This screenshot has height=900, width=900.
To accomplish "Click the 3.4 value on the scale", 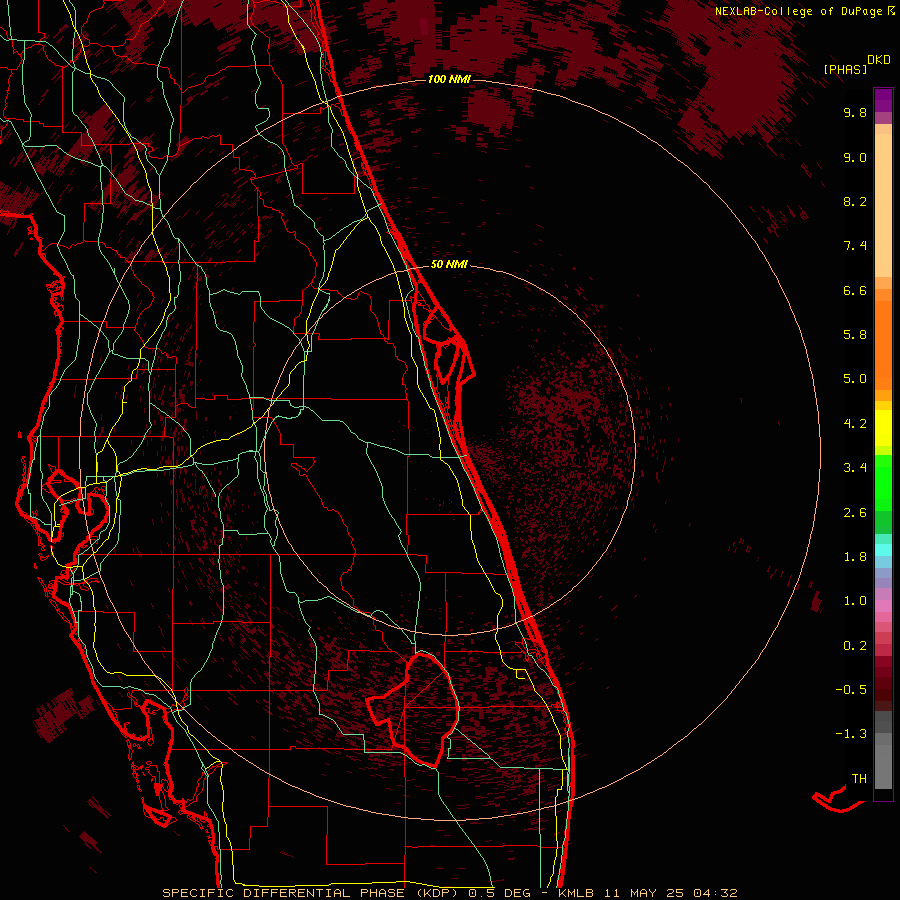I will click(x=855, y=468).
